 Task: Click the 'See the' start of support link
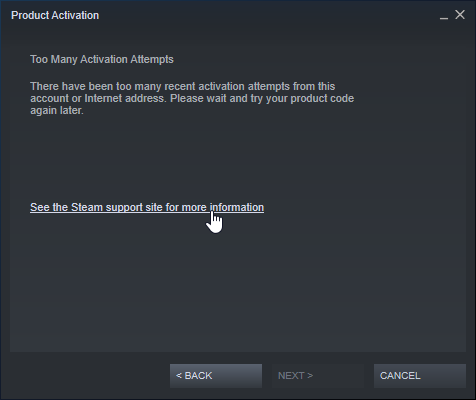coord(49,207)
